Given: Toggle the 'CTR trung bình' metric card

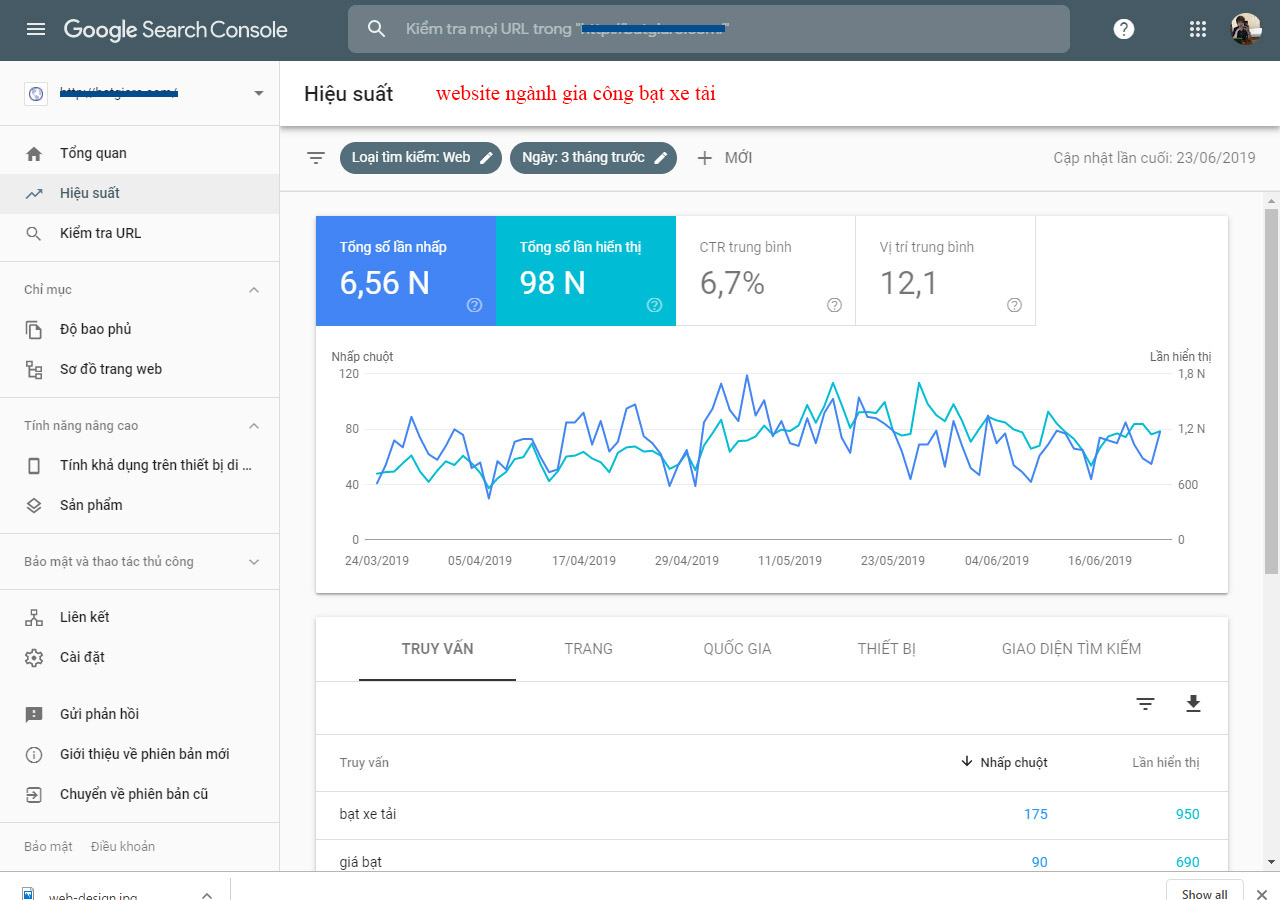Looking at the screenshot, I should tap(765, 271).
